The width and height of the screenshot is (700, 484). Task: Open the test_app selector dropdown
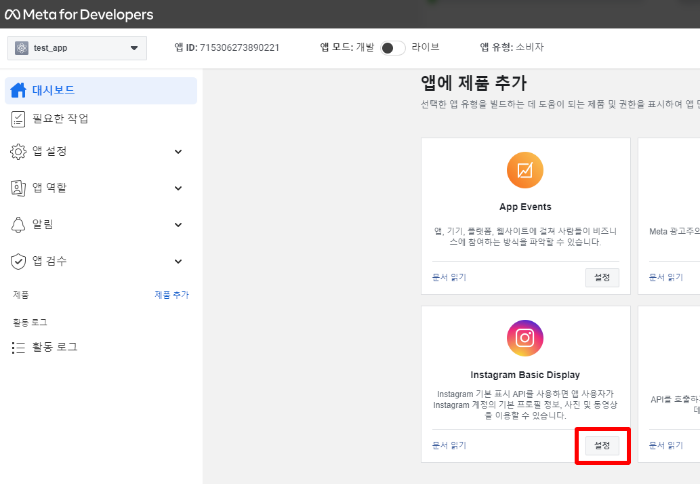pyautogui.click(x=77, y=48)
